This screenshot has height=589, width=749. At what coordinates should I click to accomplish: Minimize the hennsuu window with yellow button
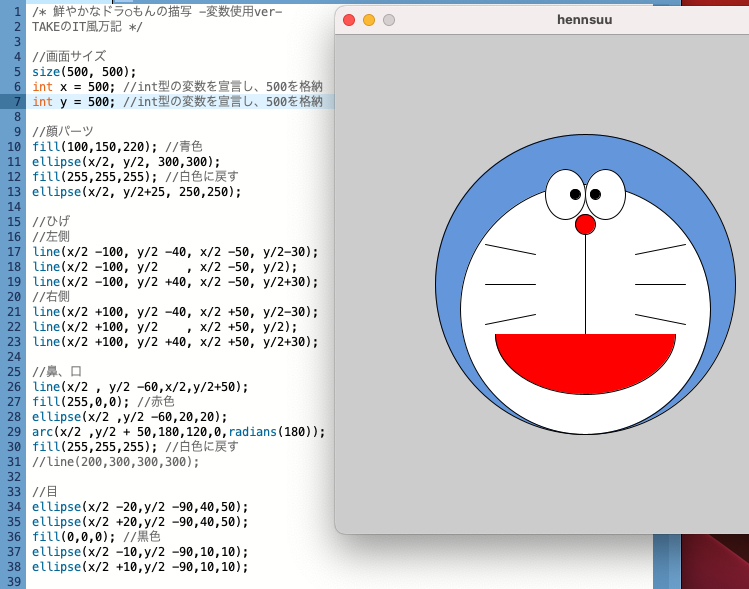point(369,20)
